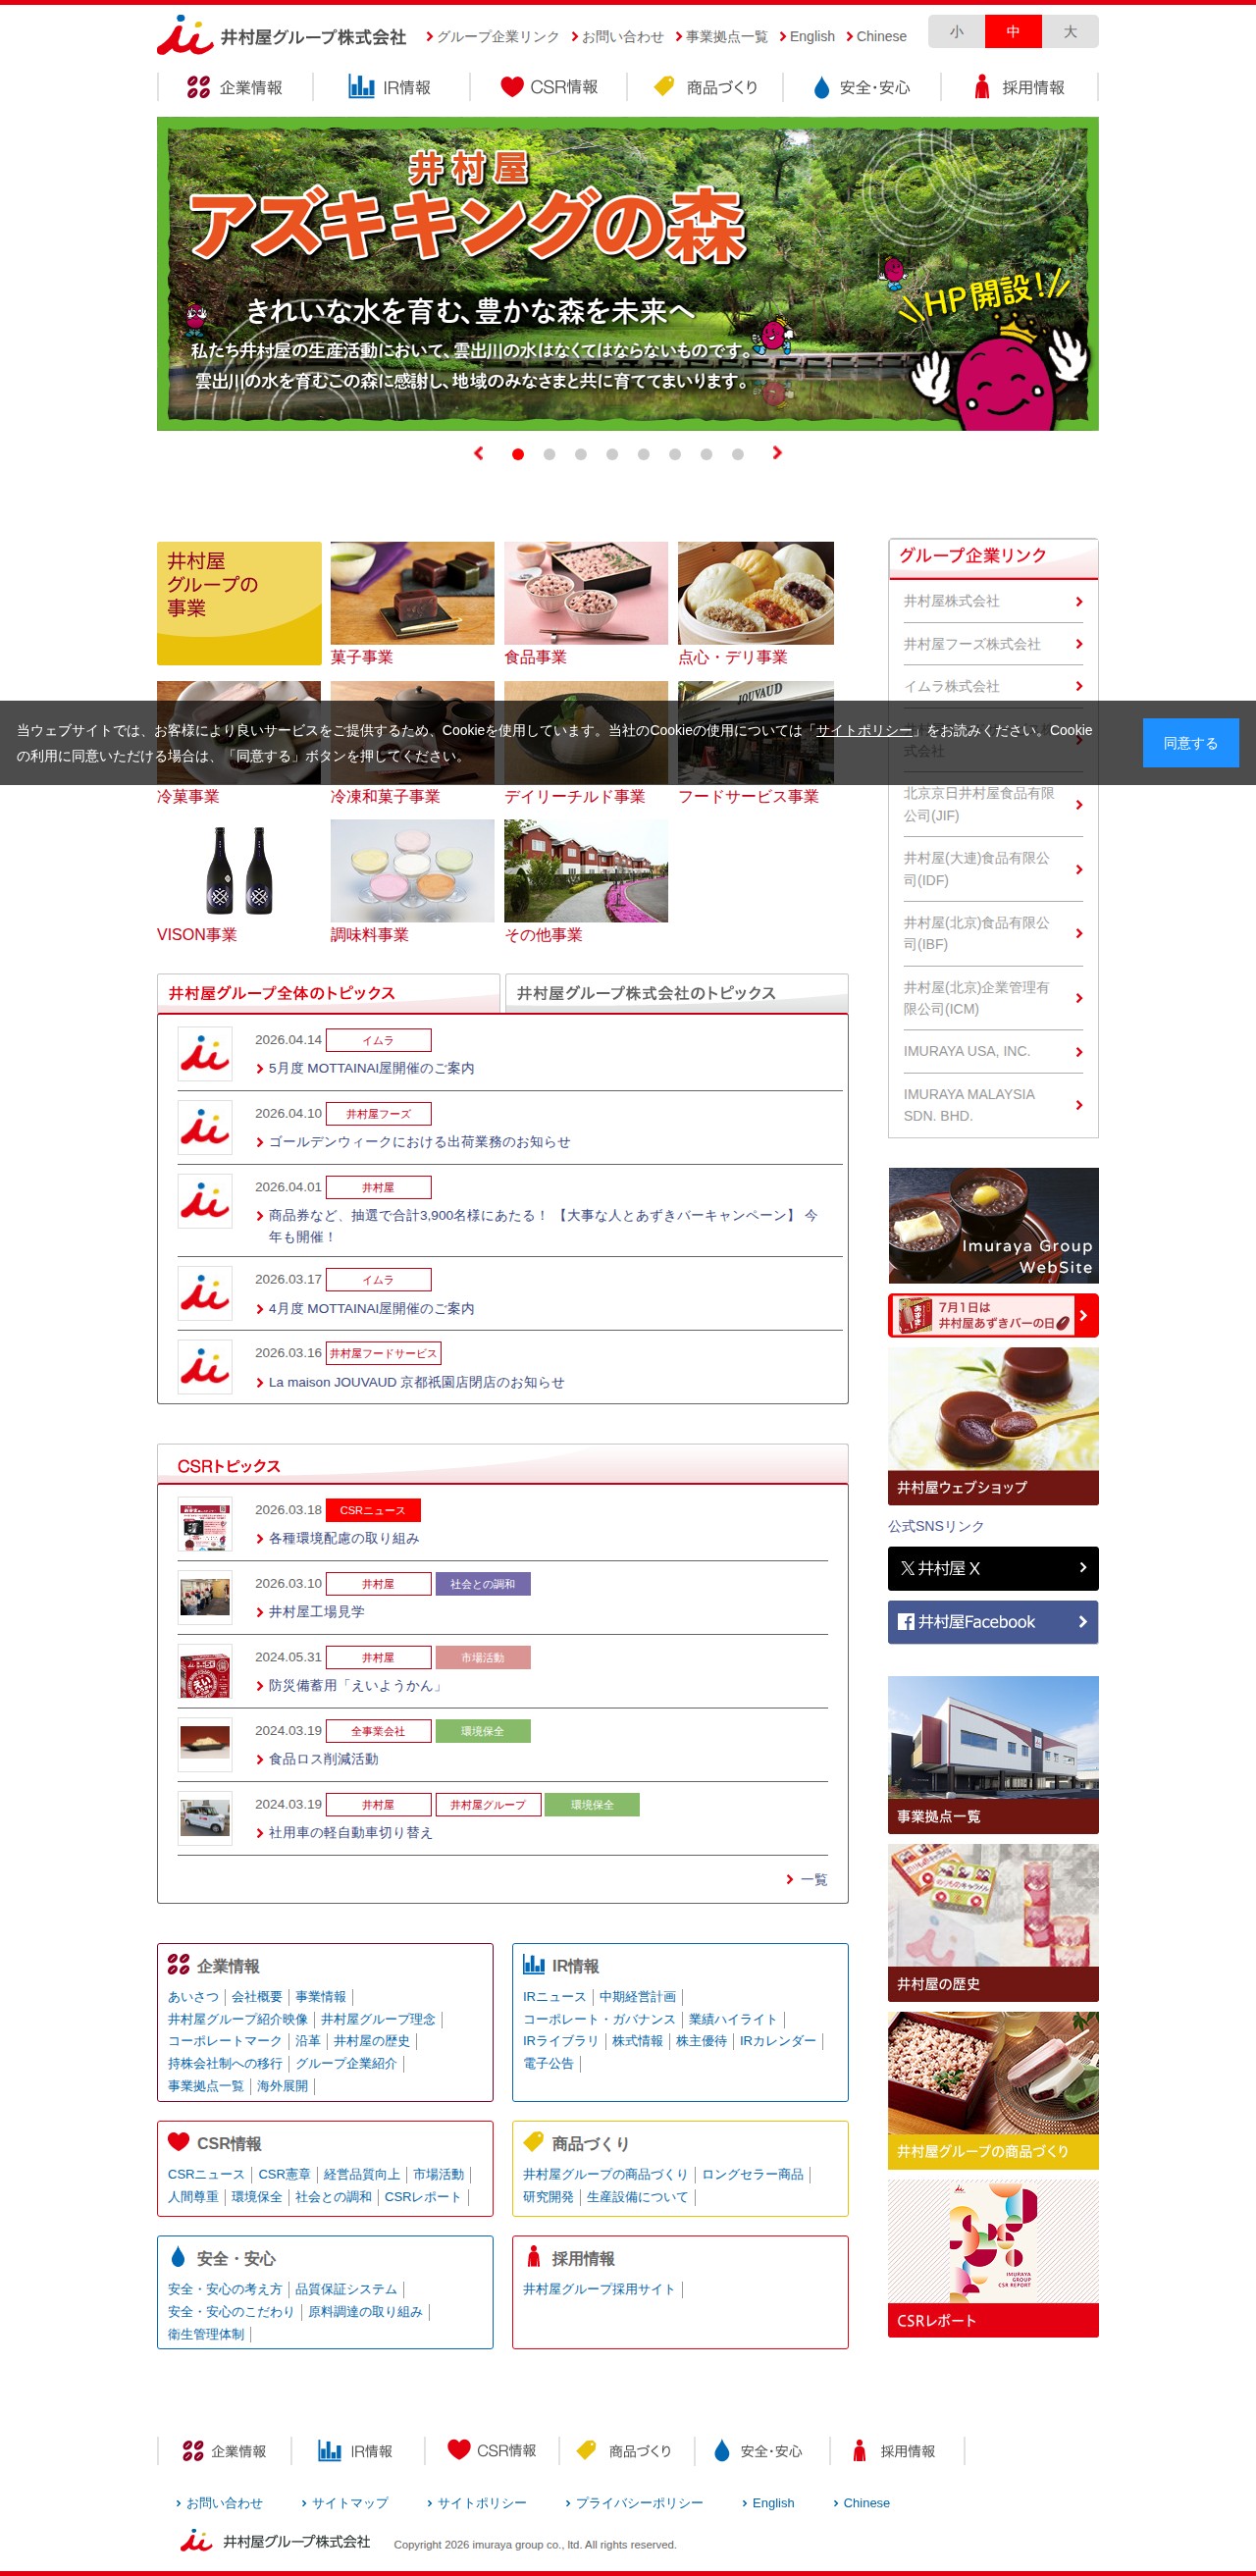
Task: Click the 安全・安心 droplet icon in sitemap box
Action: [179, 2256]
